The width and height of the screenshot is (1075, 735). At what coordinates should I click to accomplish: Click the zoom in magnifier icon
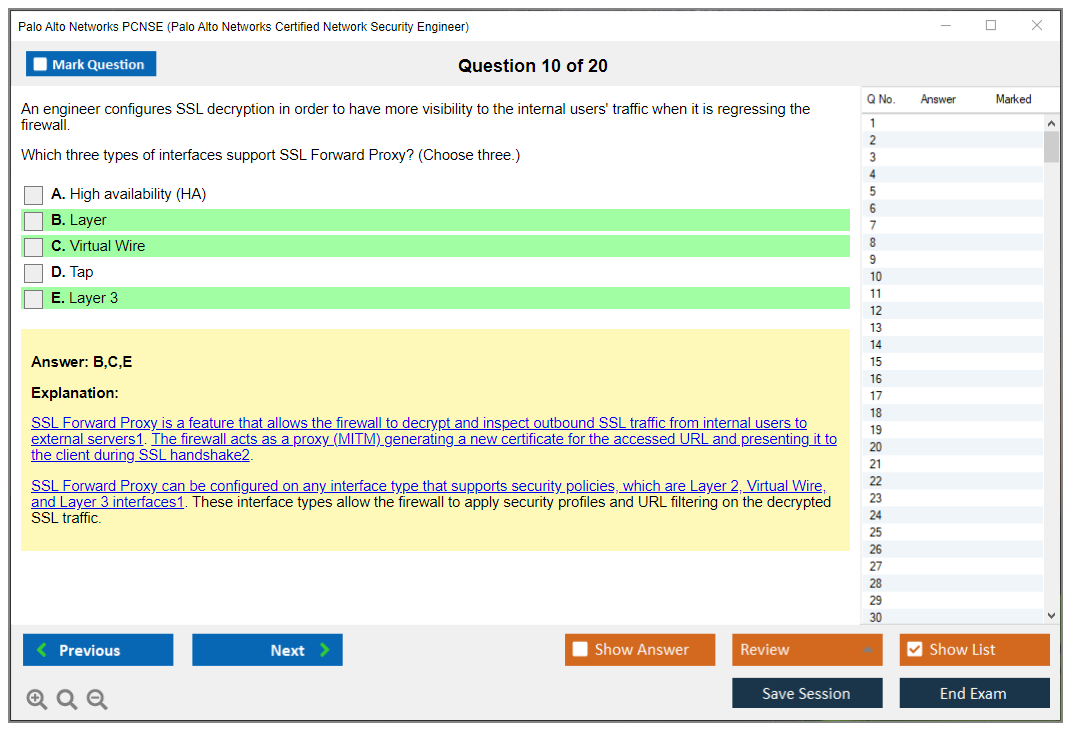point(37,700)
